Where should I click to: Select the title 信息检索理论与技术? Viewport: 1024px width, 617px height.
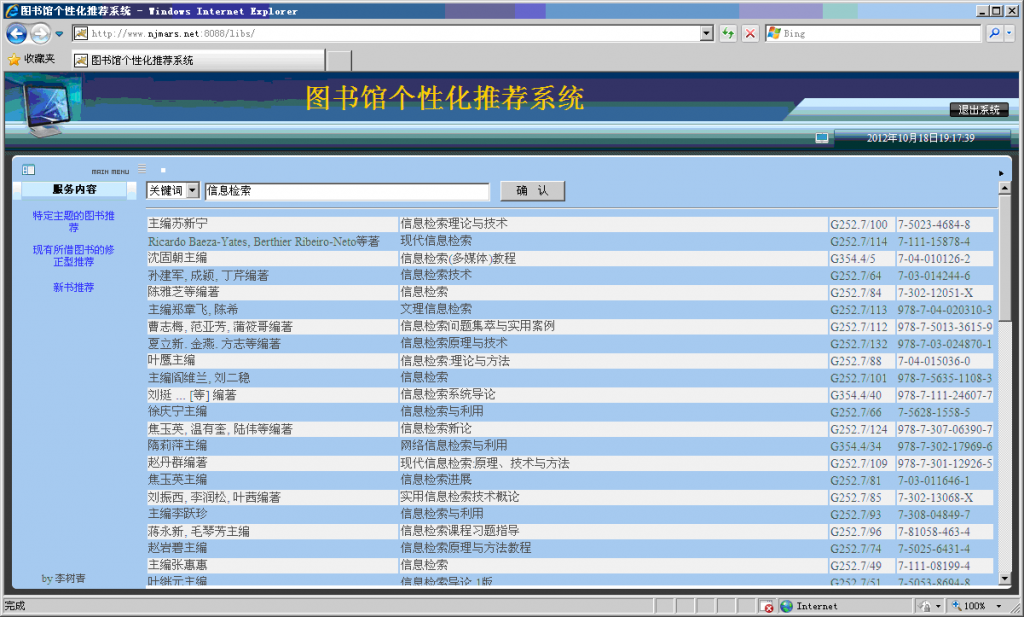[x=454, y=223]
